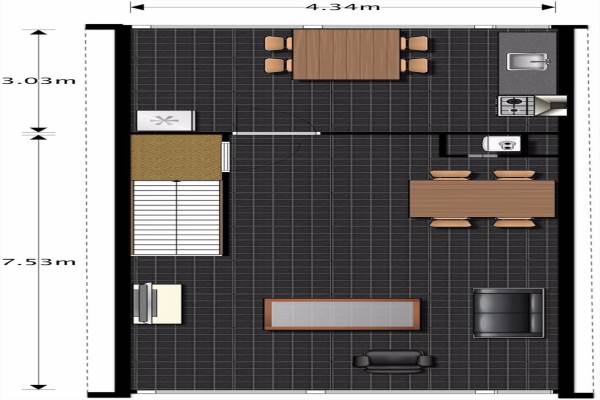Select the brown stair landing
Image resolution: width=600 pixels, height=400 pixels.
click(x=175, y=157)
